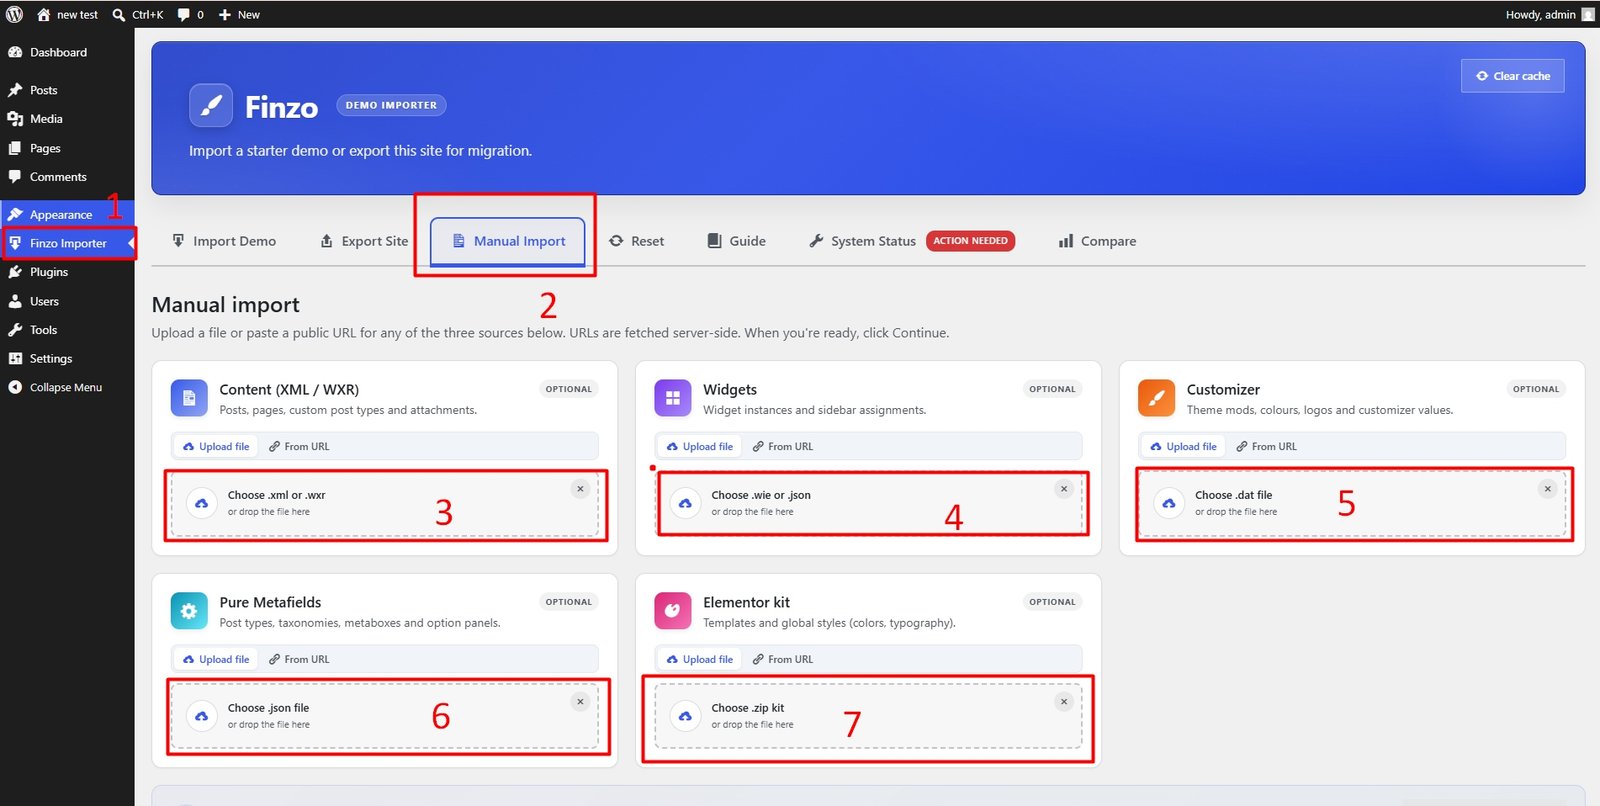Image resolution: width=1600 pixels, height=806 pixels.
Task: Select Upload file under Content (XML / WXR)
Action: click(x=216, y=447)
